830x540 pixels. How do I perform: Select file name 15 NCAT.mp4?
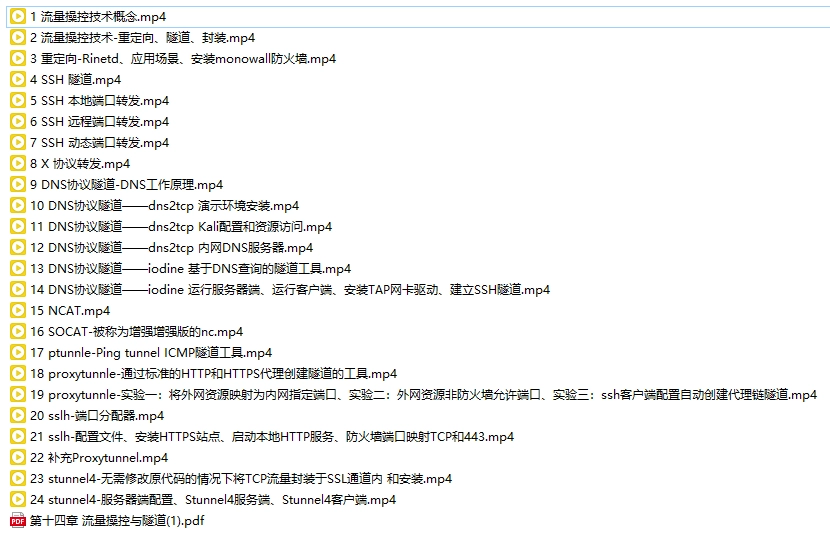point(70,311)
